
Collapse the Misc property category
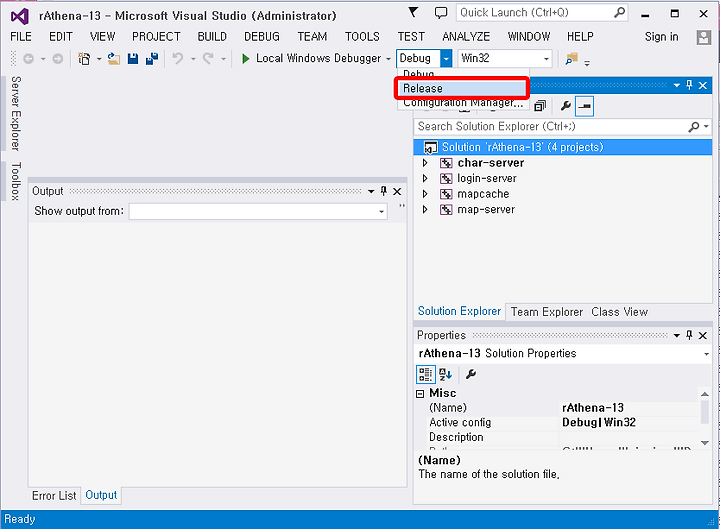click(420, 394)
